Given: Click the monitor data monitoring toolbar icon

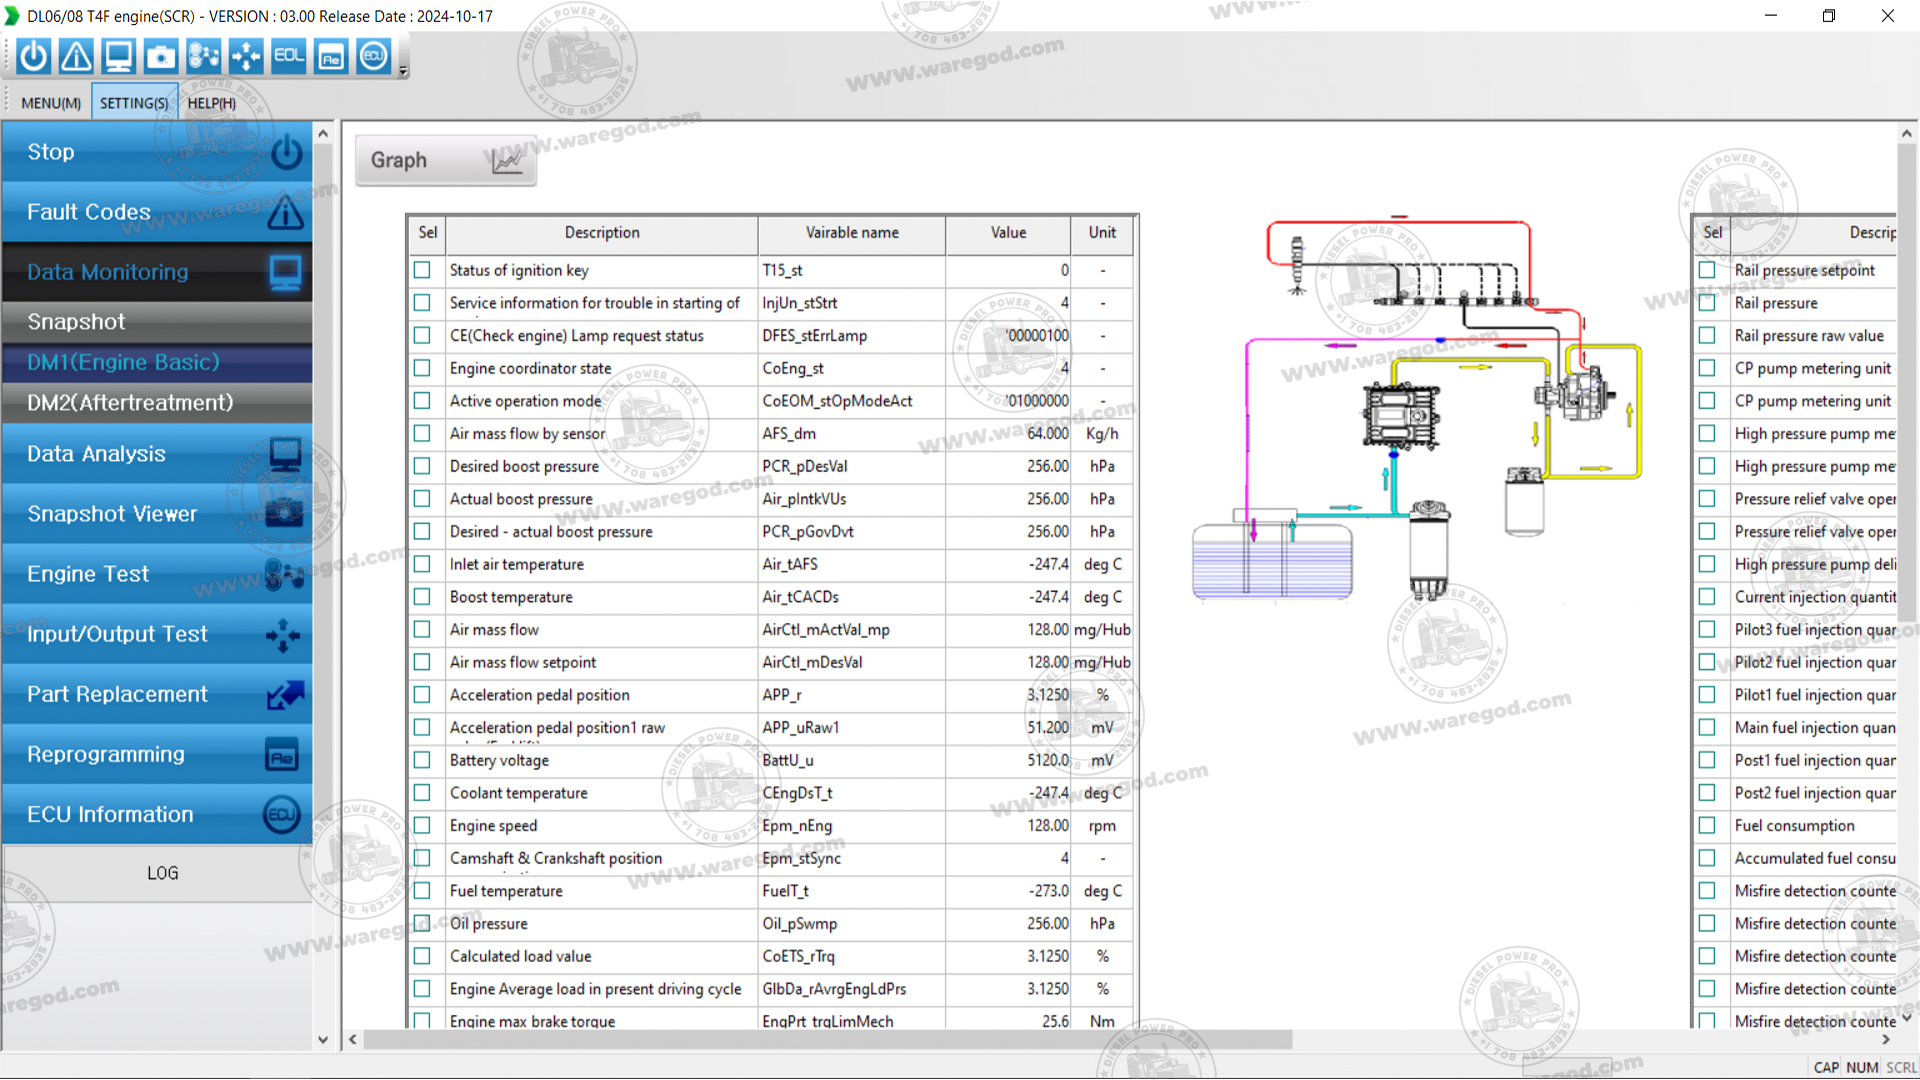Looking at the screenshot, I should [118, 56].
